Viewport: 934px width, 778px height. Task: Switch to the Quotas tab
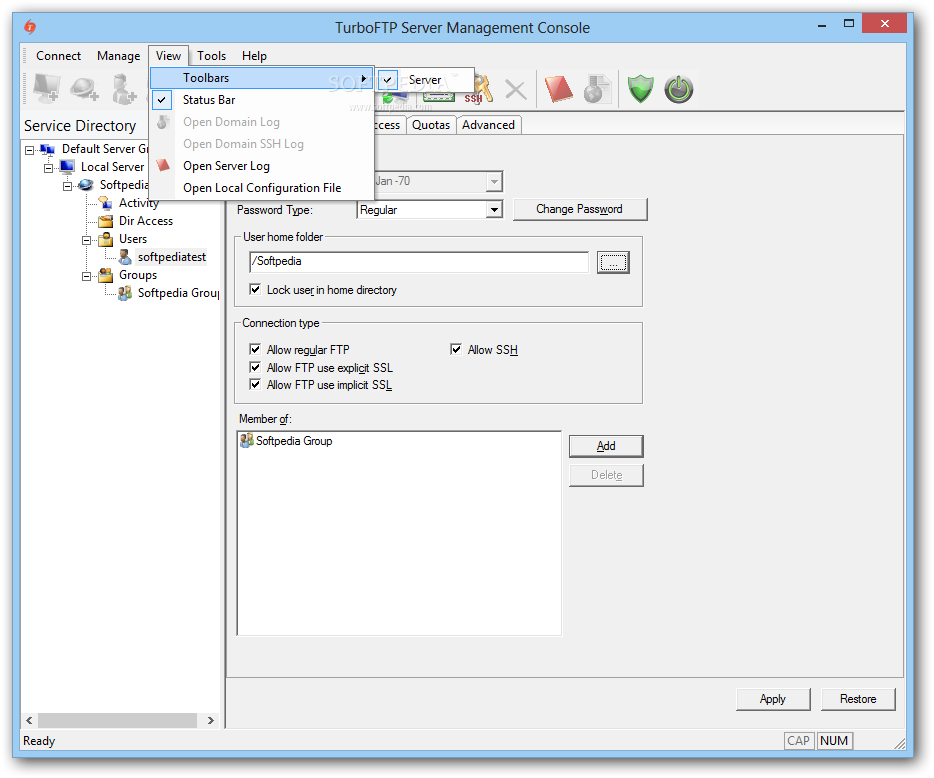pyautogui.click(x=431, y=125)
